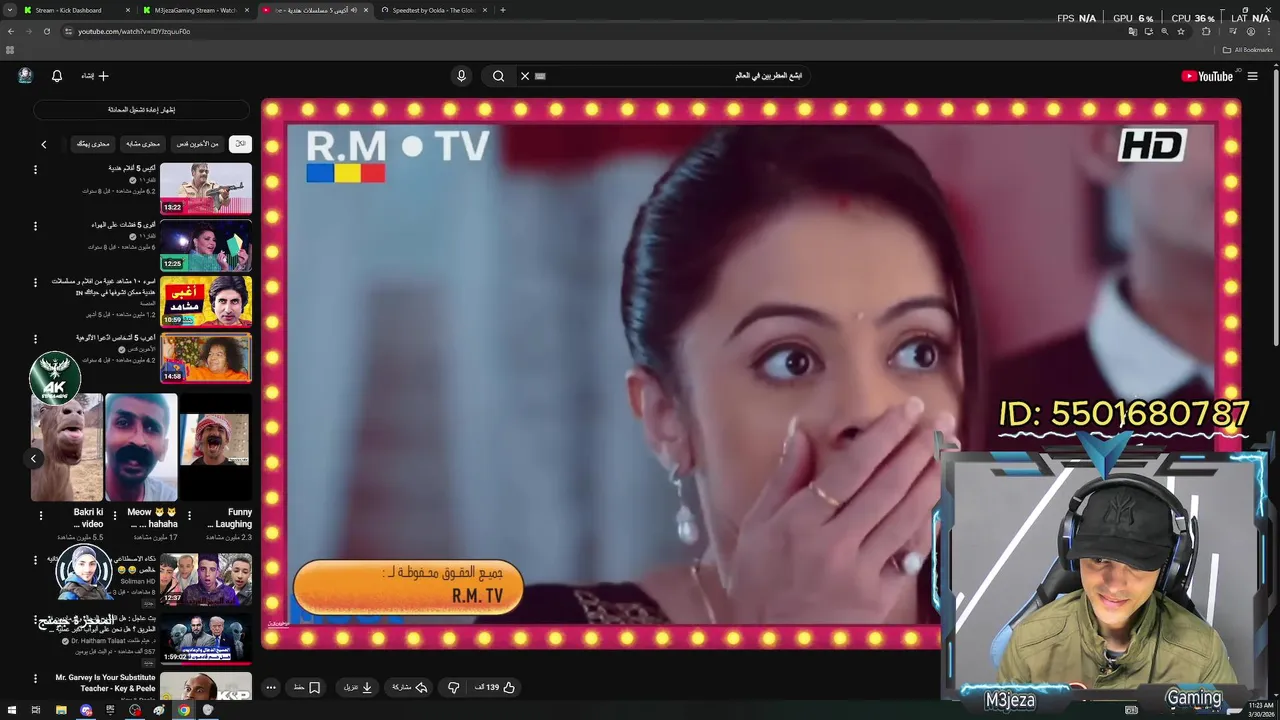The image size is (1280, 720).
Task: Select the third suggestion filter chip
Action: [x=142, y=144]
